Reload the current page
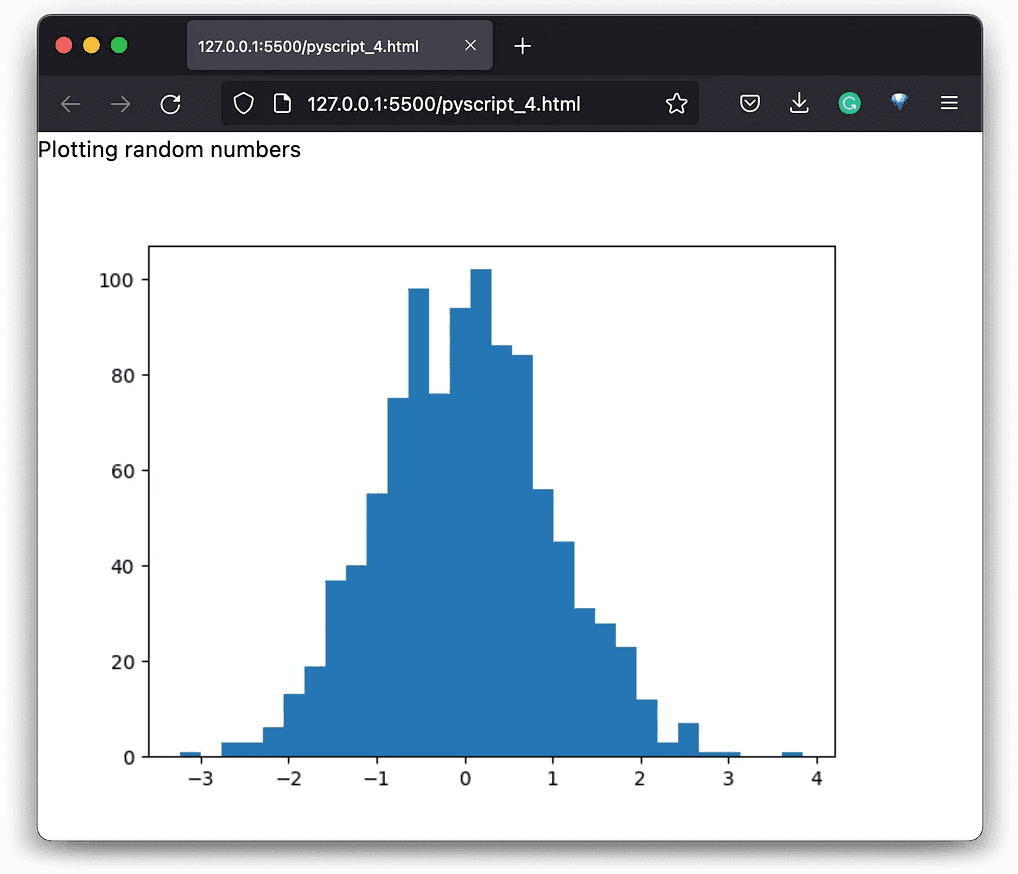The height and width of the screenshot is (874, 1018). point(171,104)
